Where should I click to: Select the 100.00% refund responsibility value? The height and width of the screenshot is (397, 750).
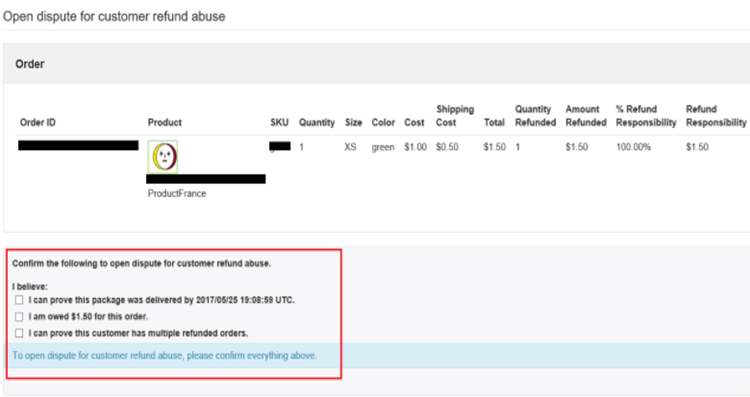pos(633,147)
